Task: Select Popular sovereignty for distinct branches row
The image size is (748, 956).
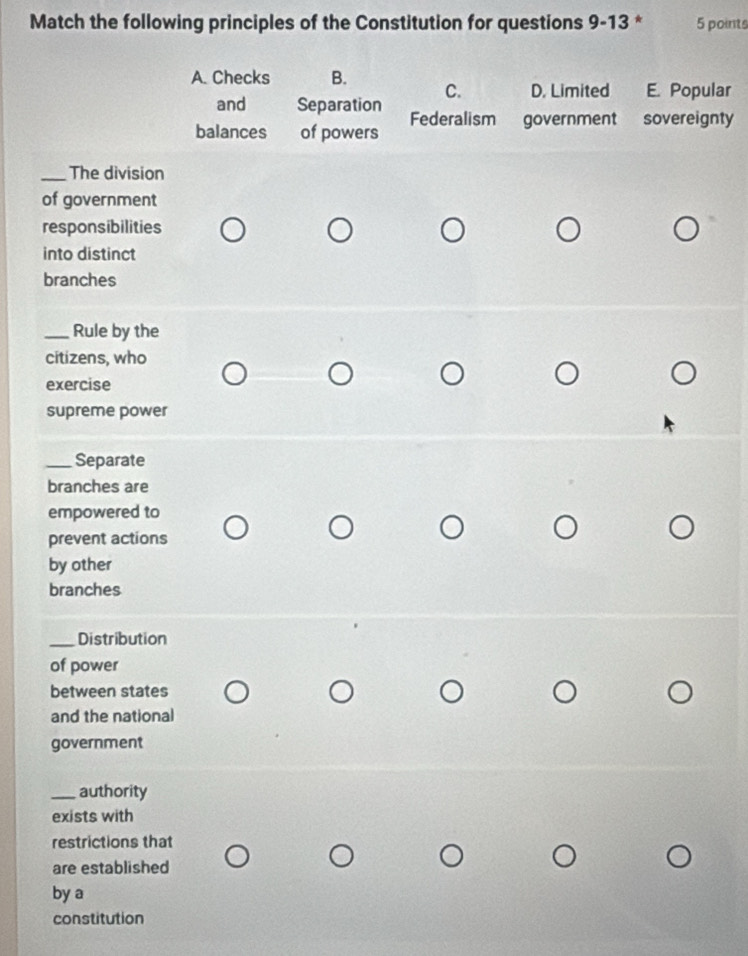Action: (x=684, y=232)
